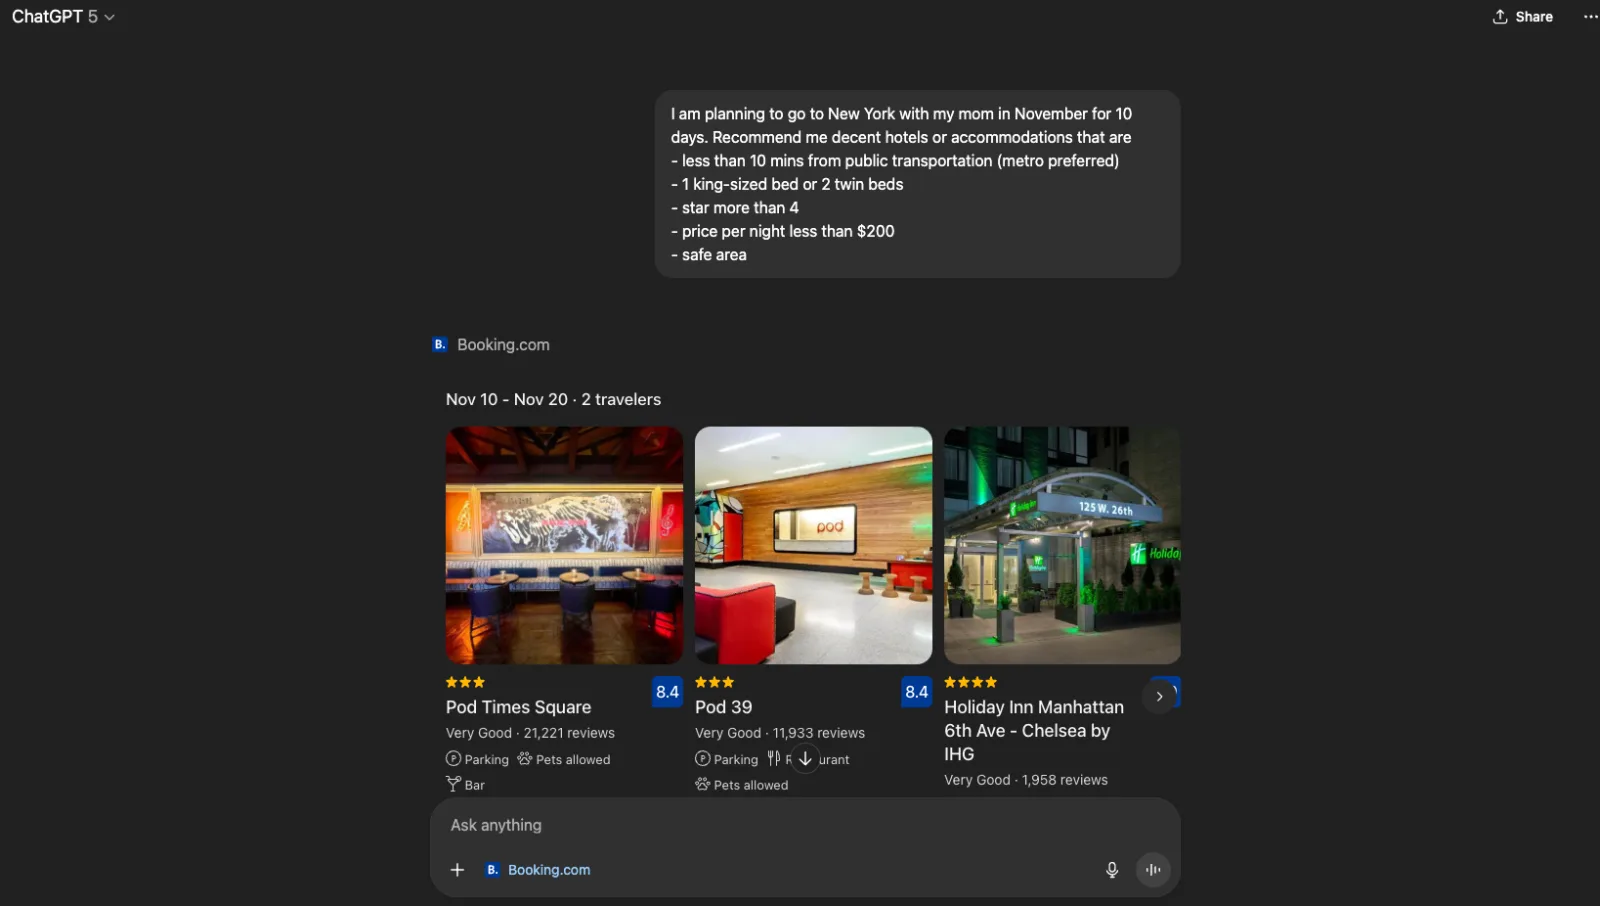The width and height of the screenshot is (1600, 906).
Task: Click the 8.4 score badge for Pod 39
Action: pyautogui.click(x=916, y=692)
